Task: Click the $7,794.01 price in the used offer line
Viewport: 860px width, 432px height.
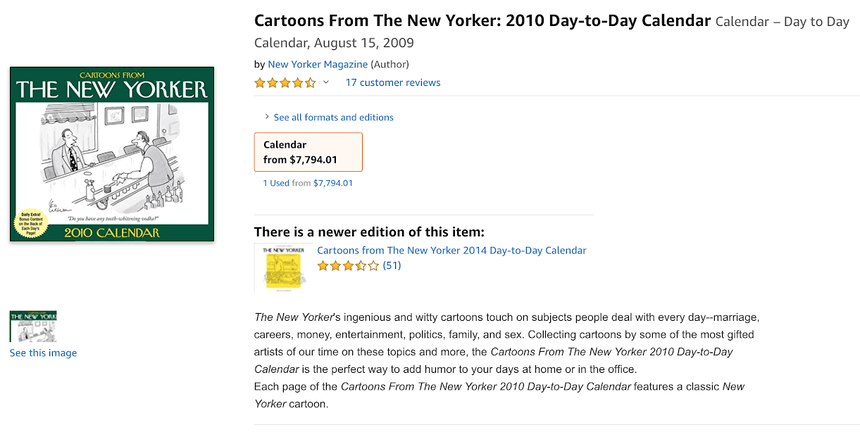Action: click(x=333, y=183)
